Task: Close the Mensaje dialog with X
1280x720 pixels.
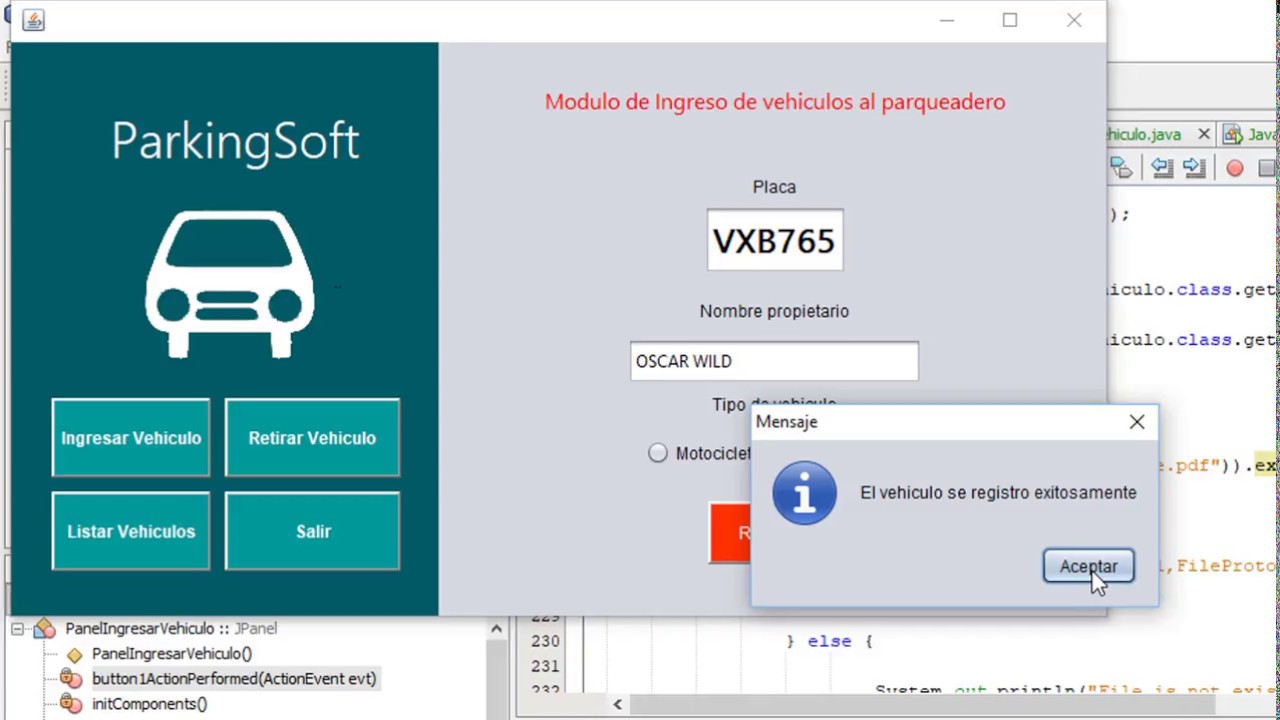Action: (x=1137, y=422)
